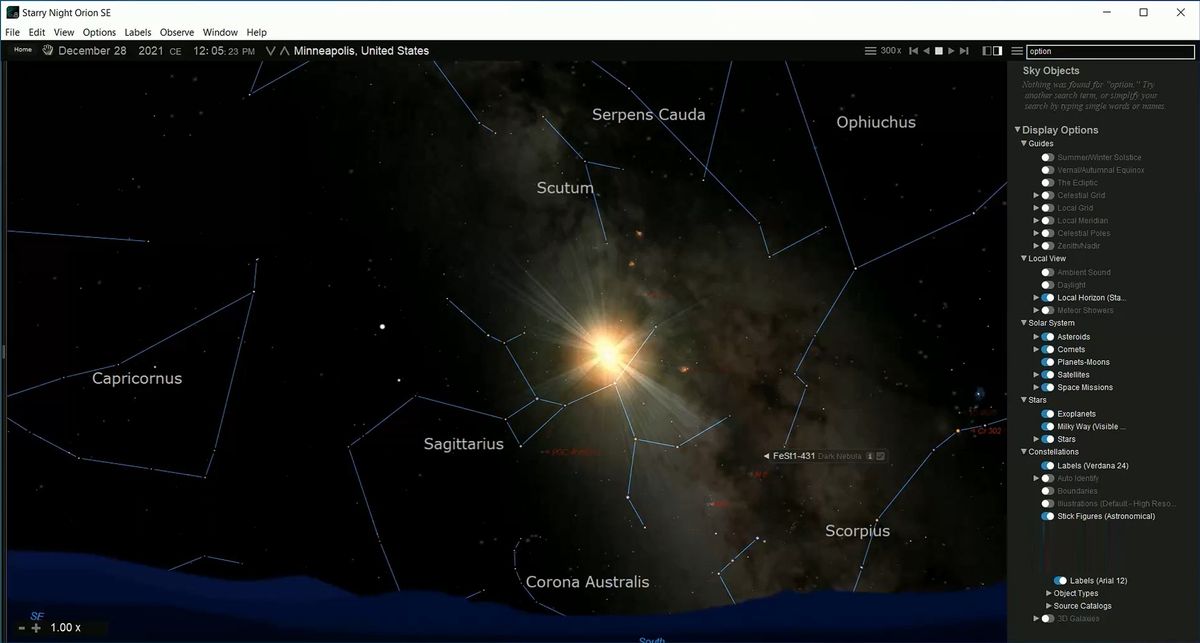Step time backward one increment
The image size is (1200, 643).
tap(913, 51)
